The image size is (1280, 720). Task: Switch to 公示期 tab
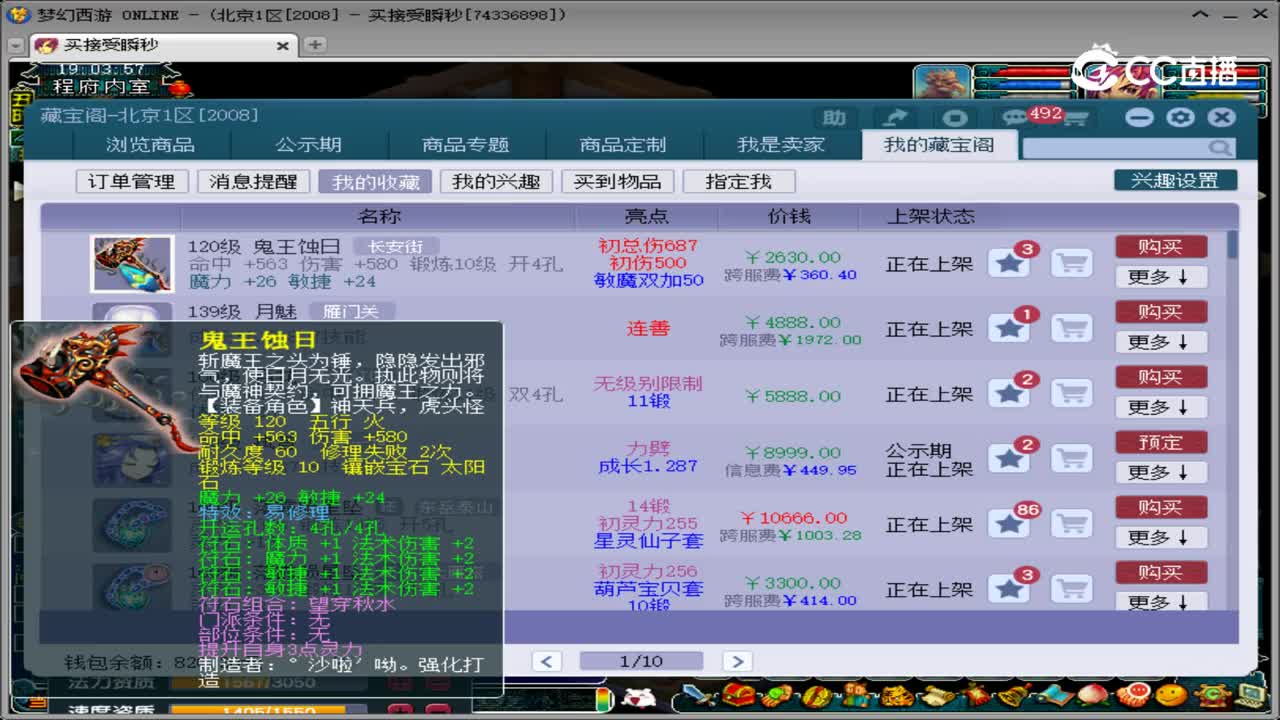tap(309, 145)
